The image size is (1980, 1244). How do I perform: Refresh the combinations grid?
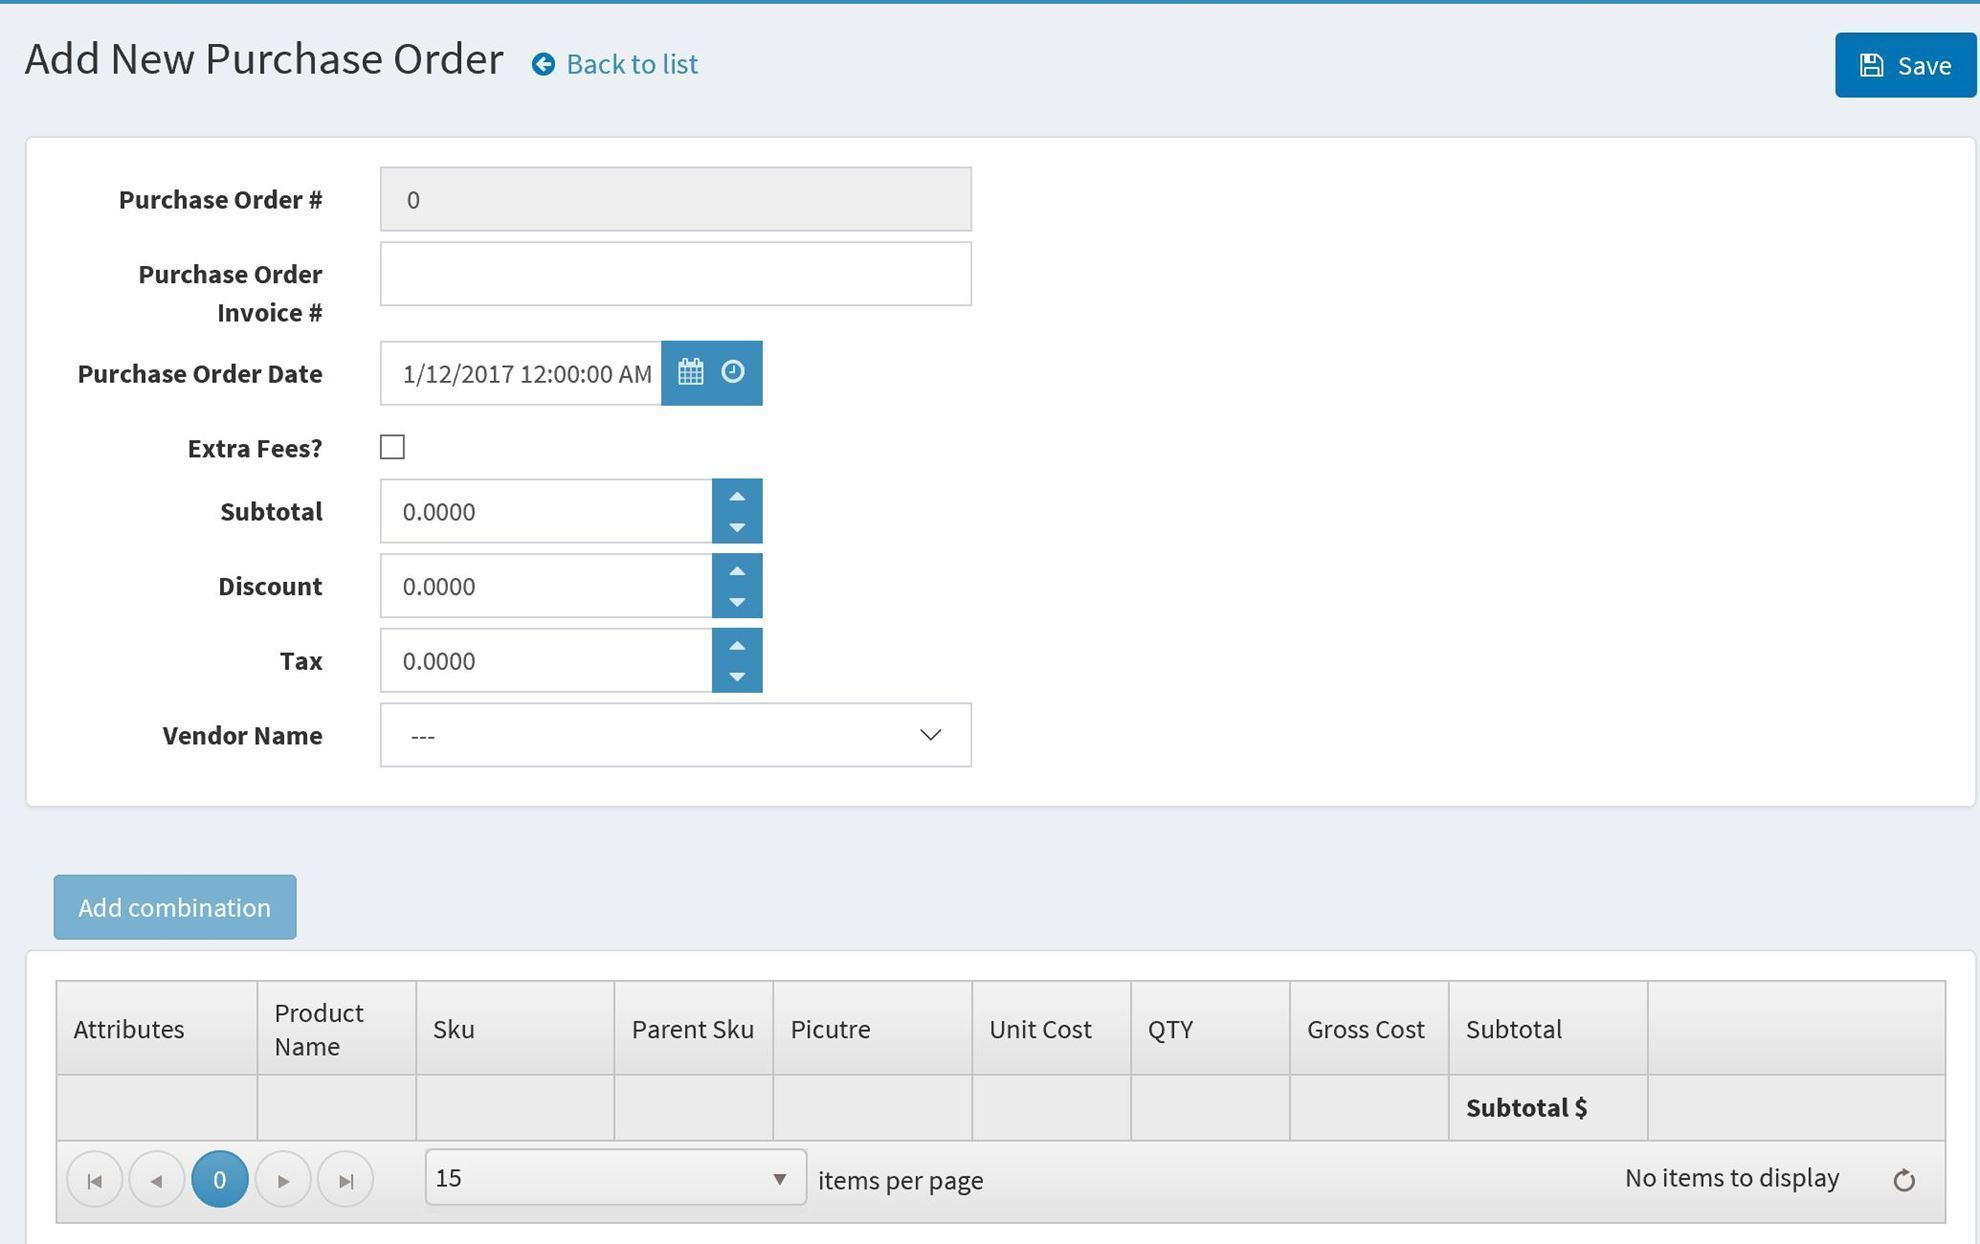tap(1903, 1181)
